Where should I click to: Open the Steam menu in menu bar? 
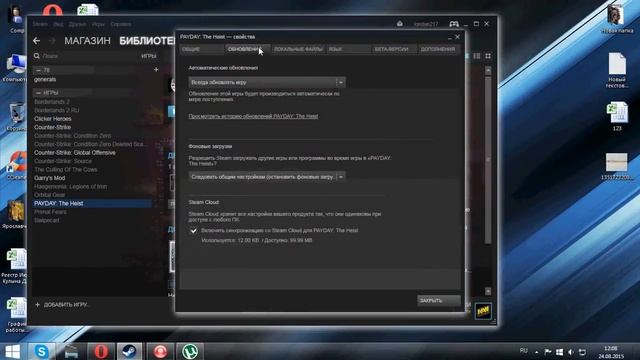40,24
